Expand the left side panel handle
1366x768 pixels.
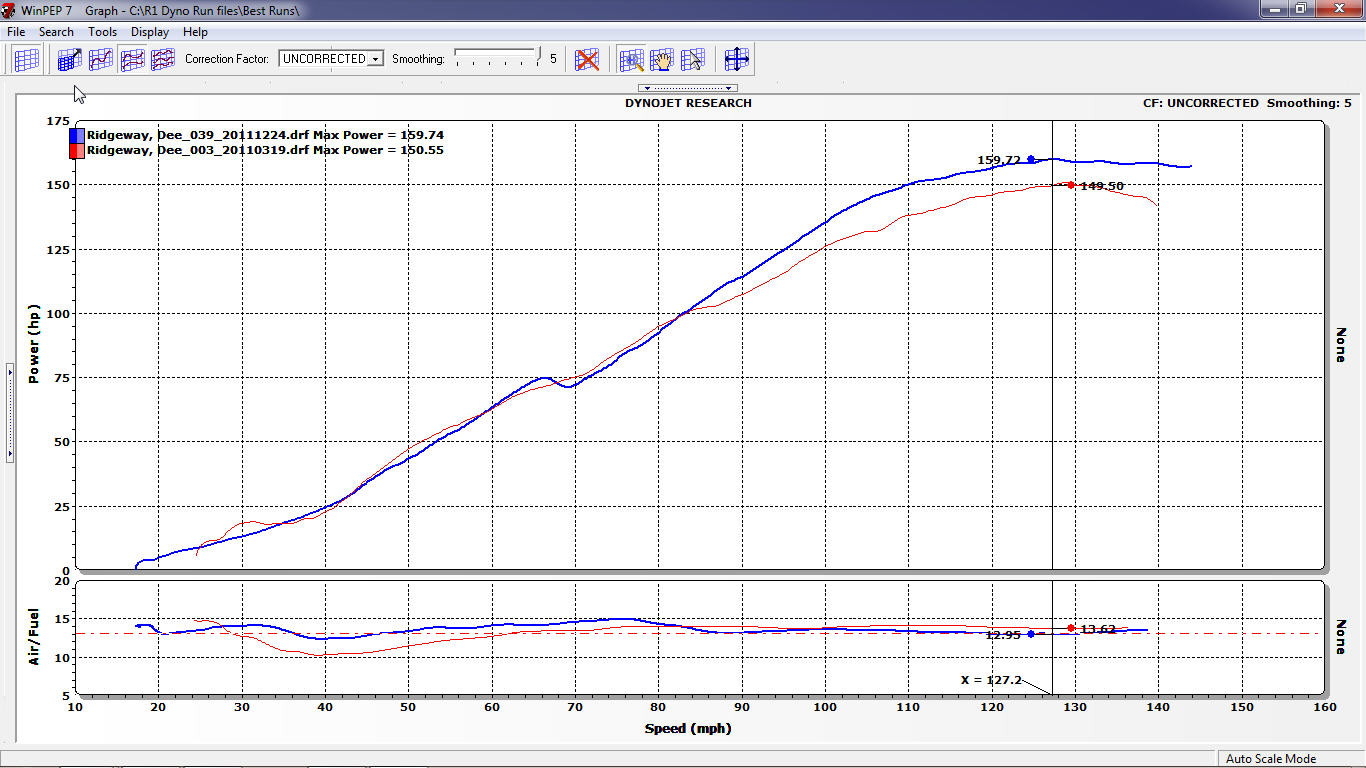coord(10,412)
